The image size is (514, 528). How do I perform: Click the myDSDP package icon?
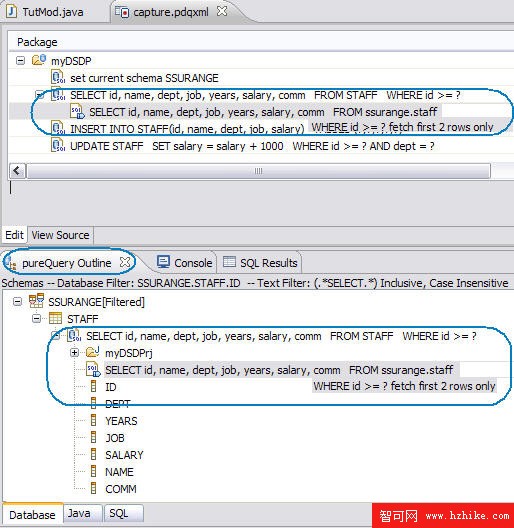click(x=39, y=61)
